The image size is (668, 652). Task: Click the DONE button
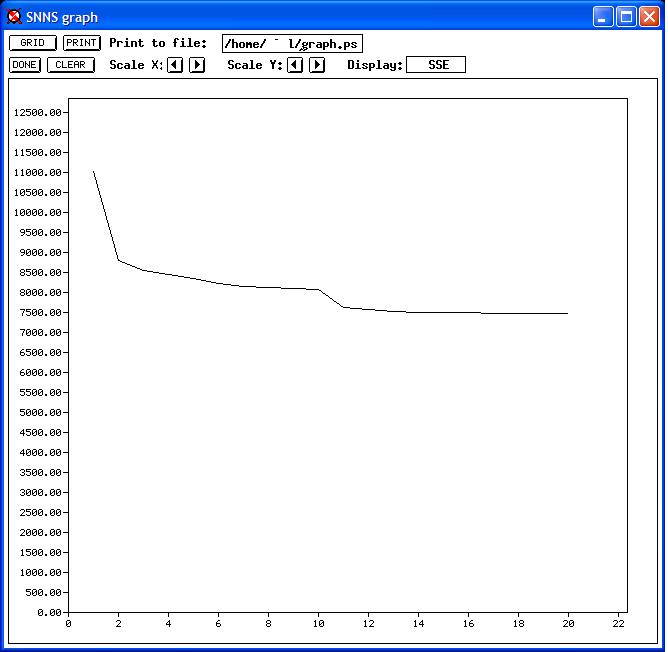coord(24,65)
